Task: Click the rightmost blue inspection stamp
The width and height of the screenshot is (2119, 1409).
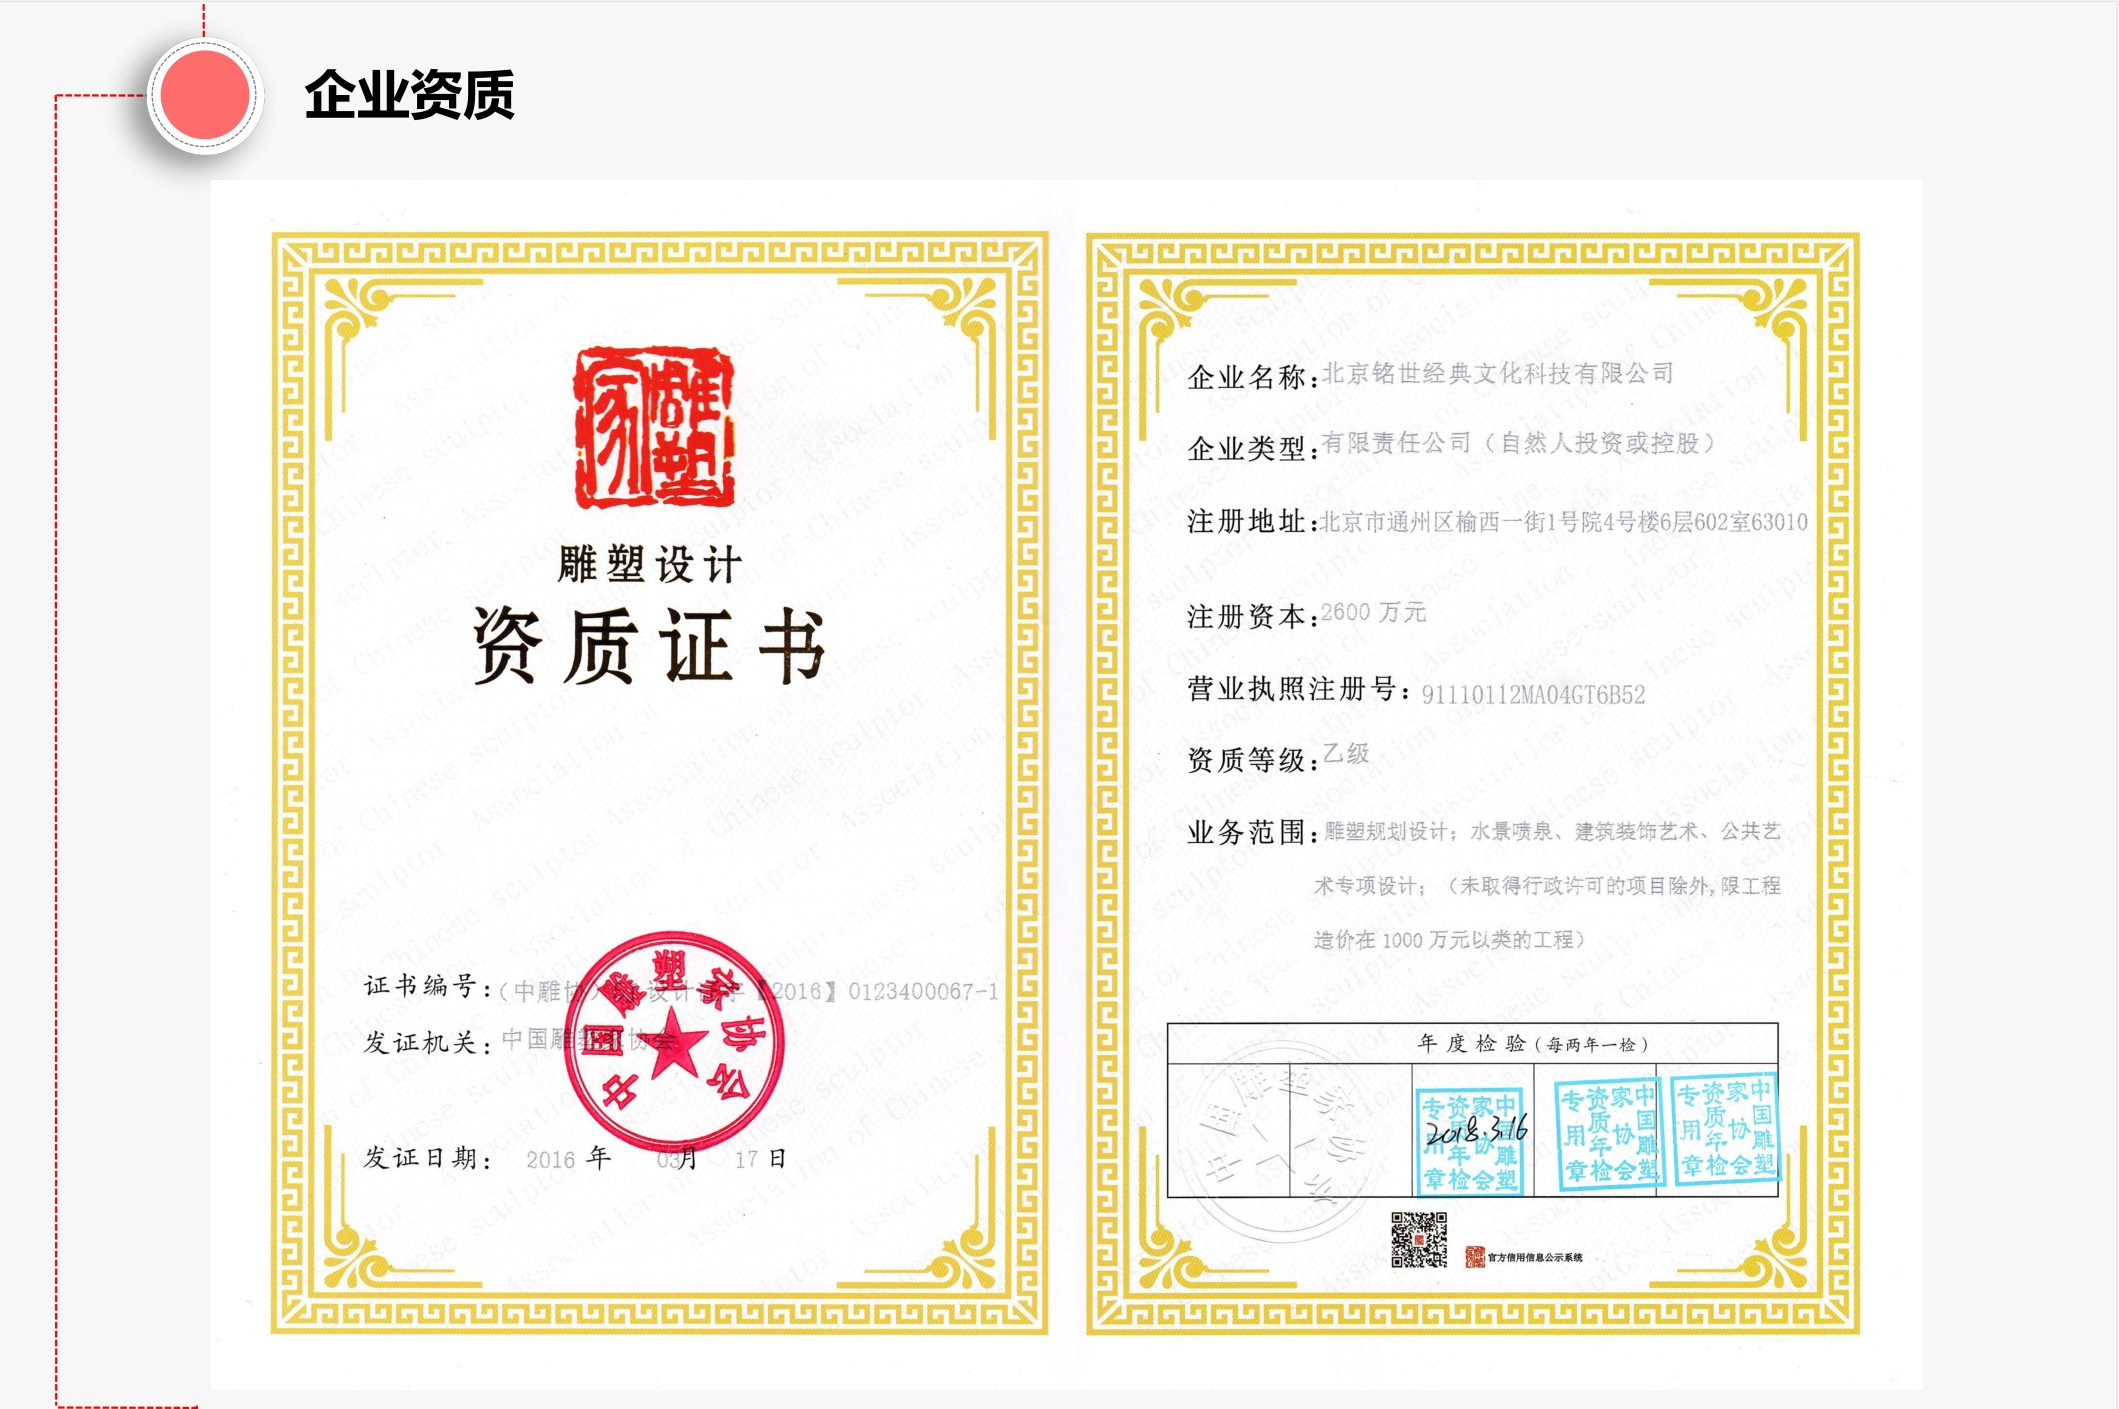Action: (1726, 1130)
